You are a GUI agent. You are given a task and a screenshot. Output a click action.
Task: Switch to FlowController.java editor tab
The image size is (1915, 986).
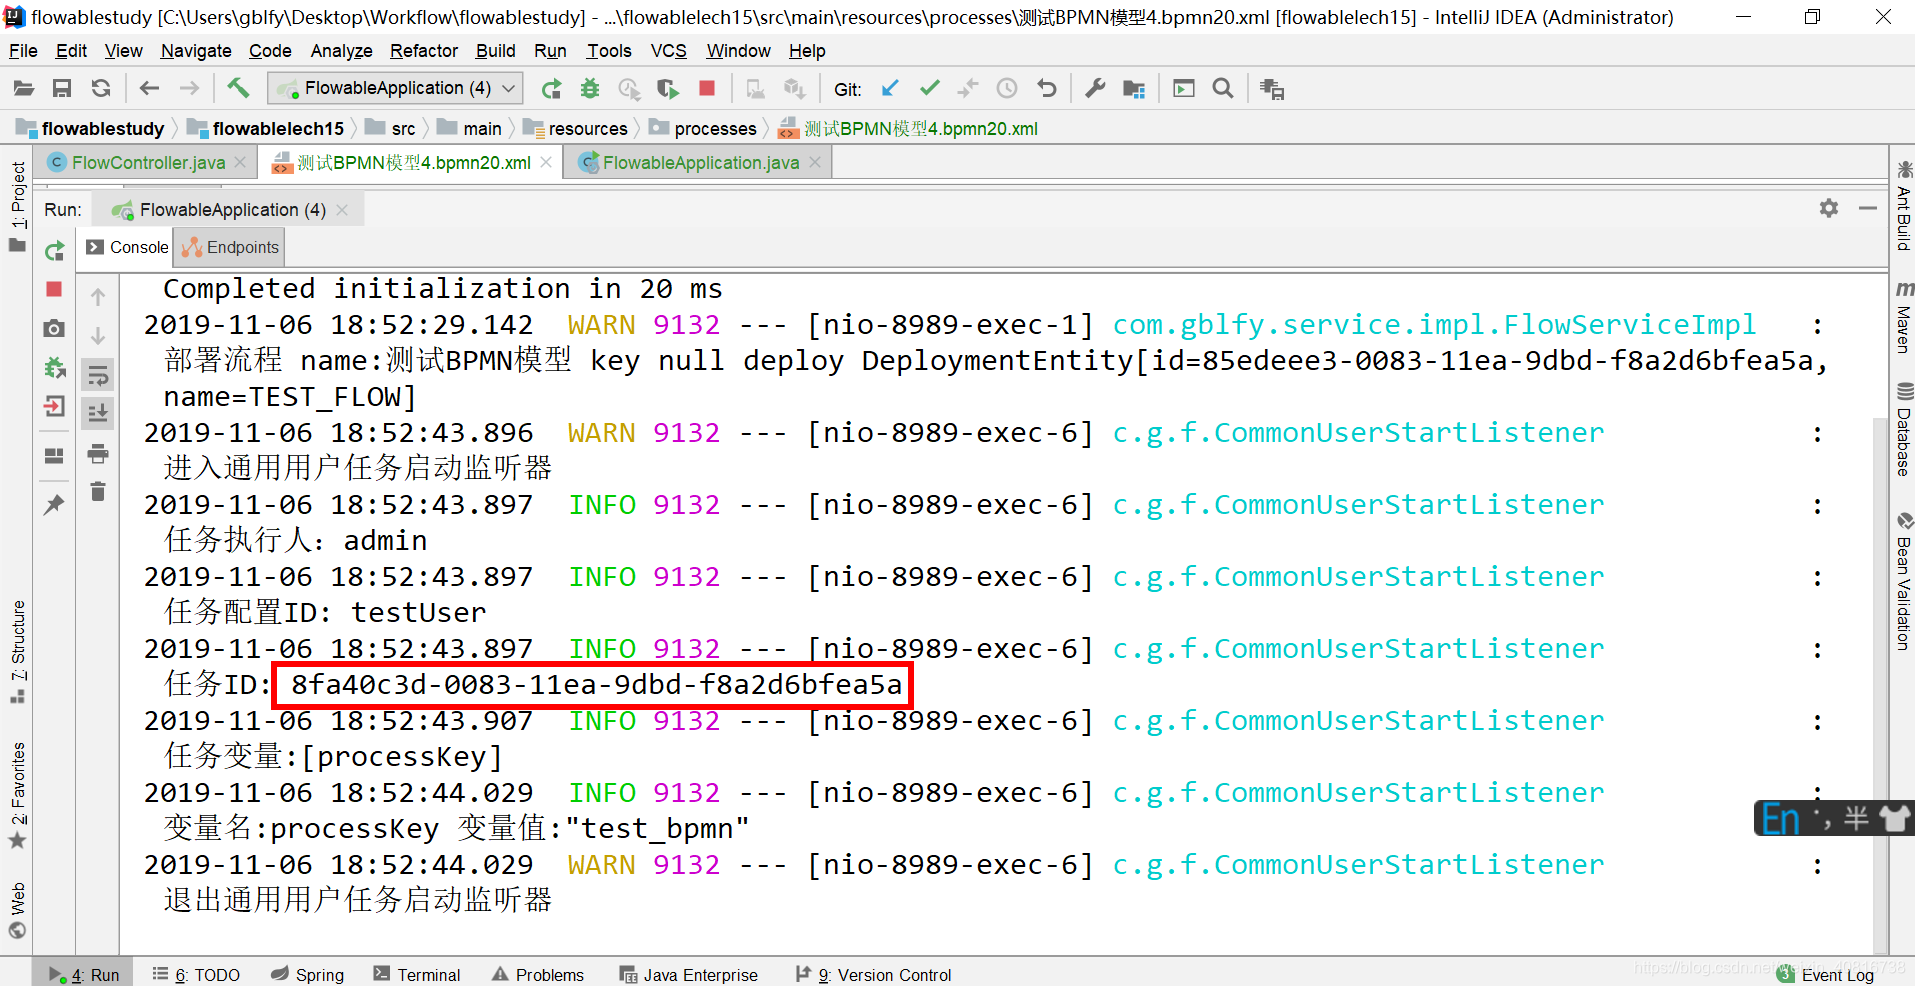click(148, 163)
